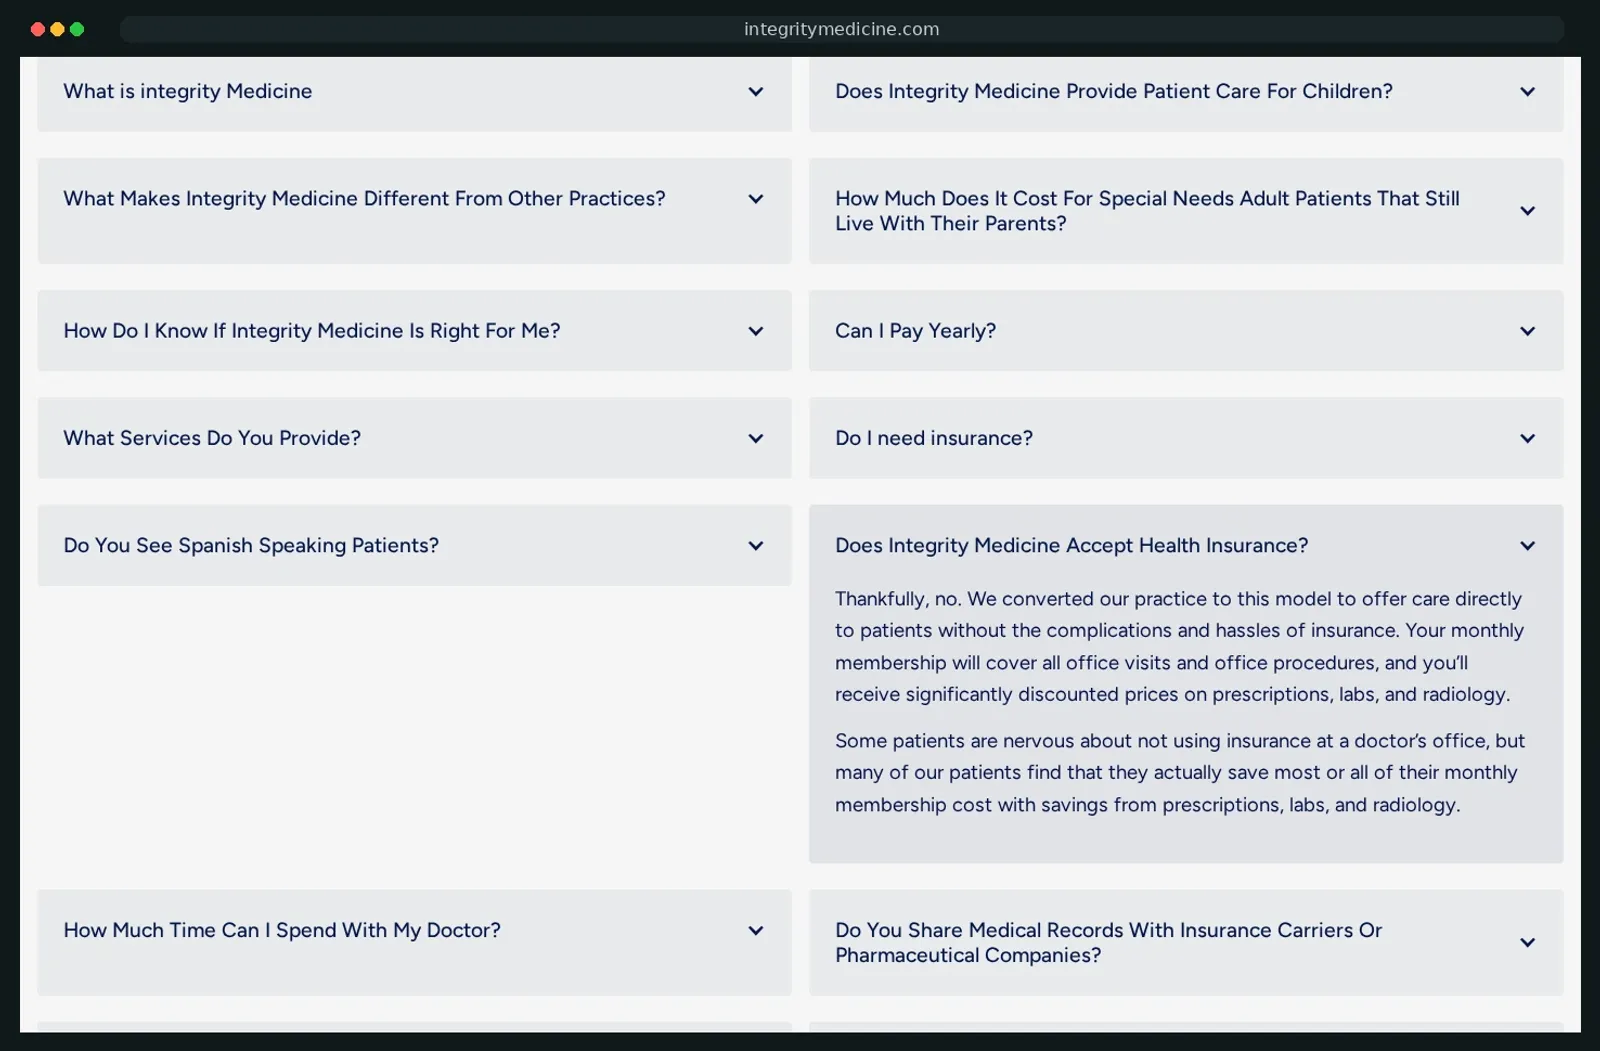1600x1051 pixels.
Task: Open 'What Makes Integrity Medicine Different From Other Practices?'
Action: 364,198
